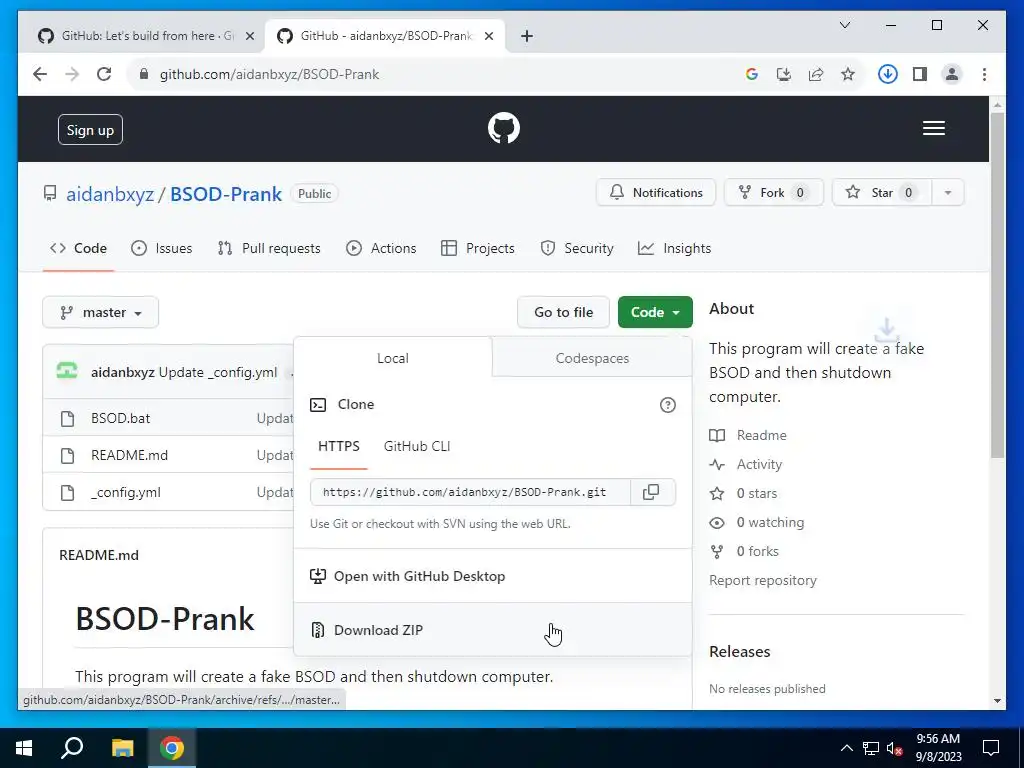Choose Download ZIP
Viewport: 1024px width, 768px height.
pos(493,630)
